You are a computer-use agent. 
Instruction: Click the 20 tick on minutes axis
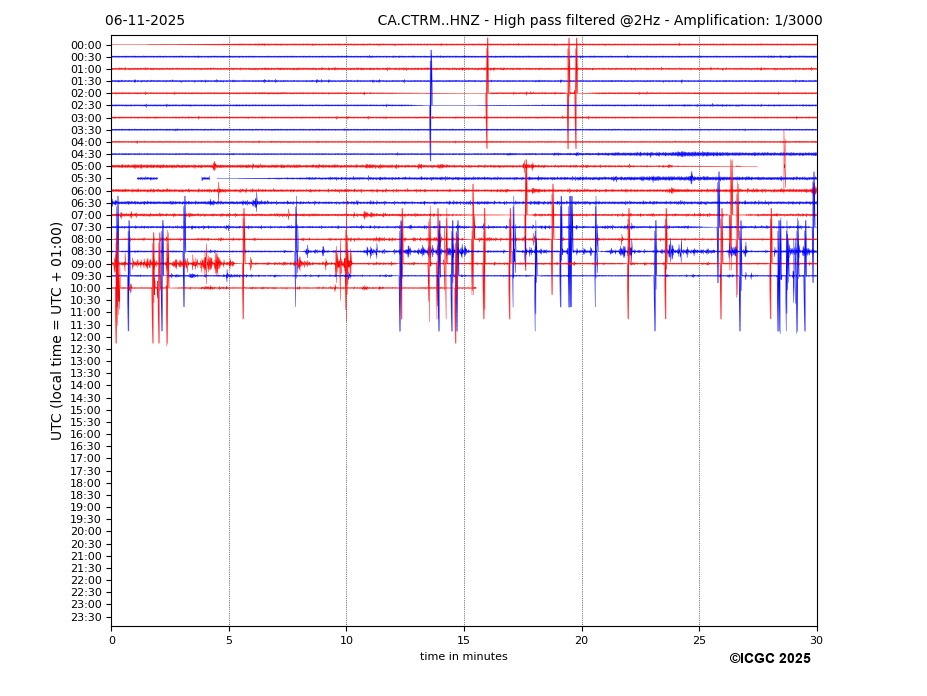pyautogui.click(x=582, y=640)
